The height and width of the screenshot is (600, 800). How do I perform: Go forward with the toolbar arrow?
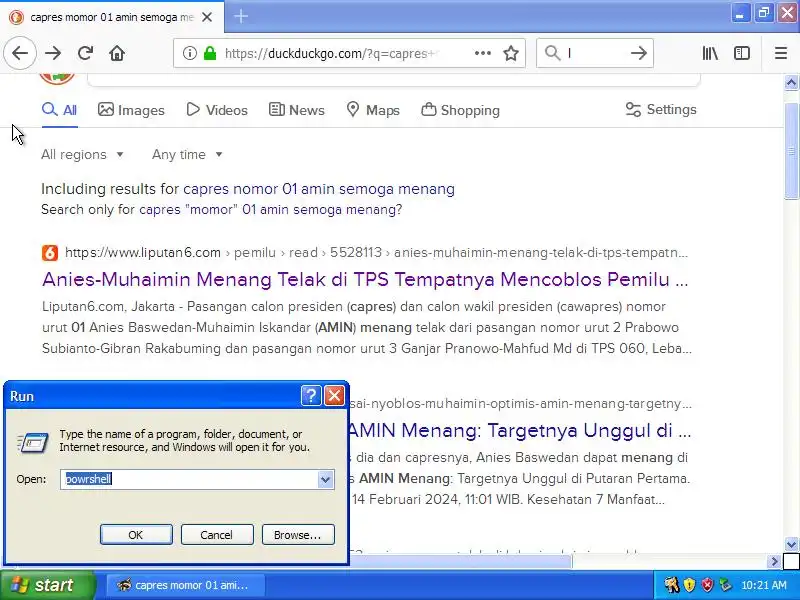[x=53, y=53]
